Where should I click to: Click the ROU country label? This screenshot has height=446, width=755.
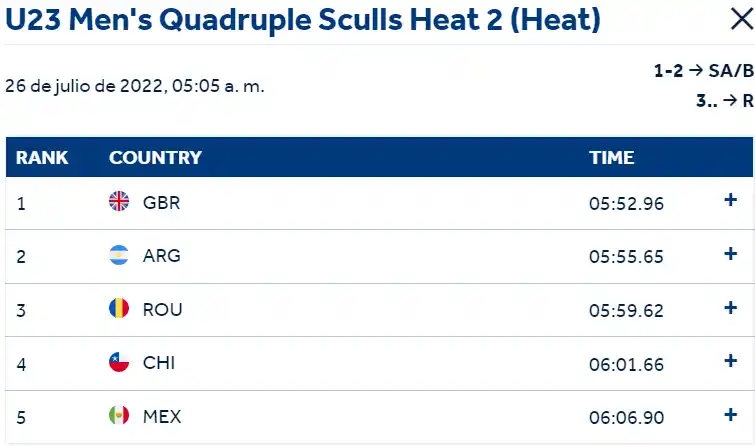[x=162, y=309]
